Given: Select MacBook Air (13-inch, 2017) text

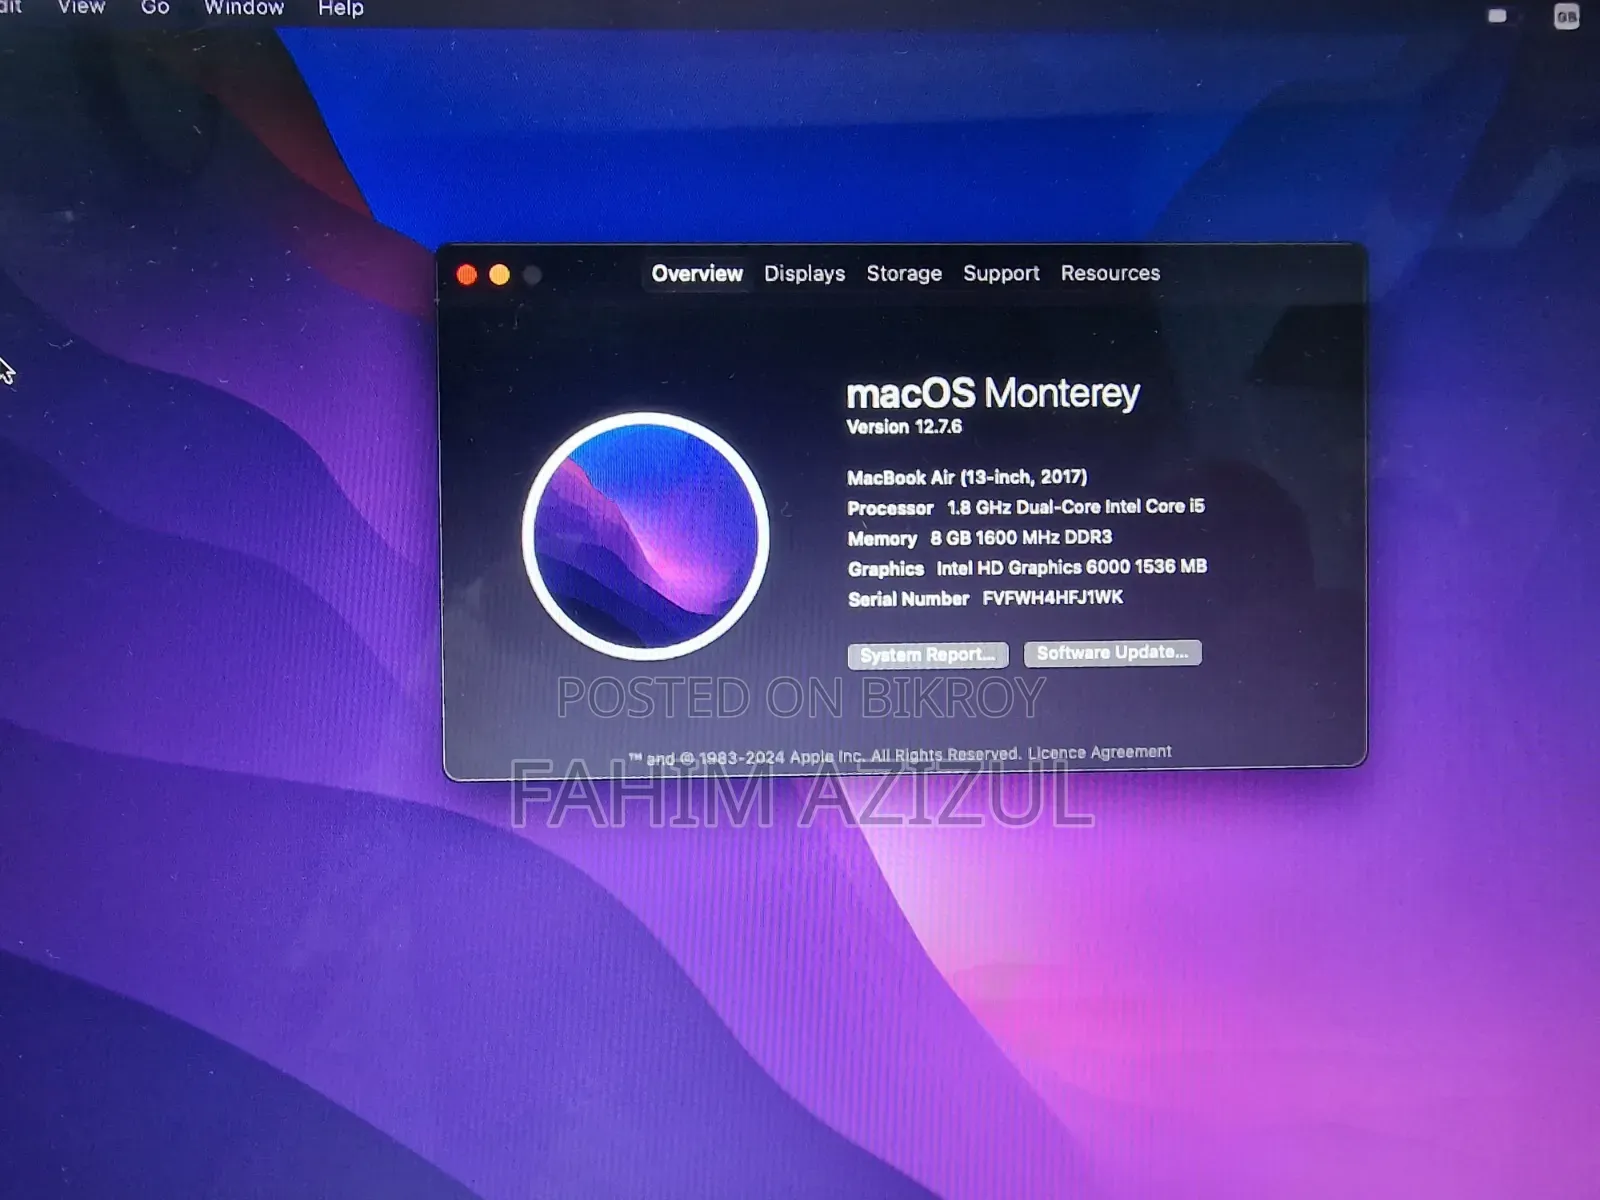Looking at the screenshot, I should point(967,477).
